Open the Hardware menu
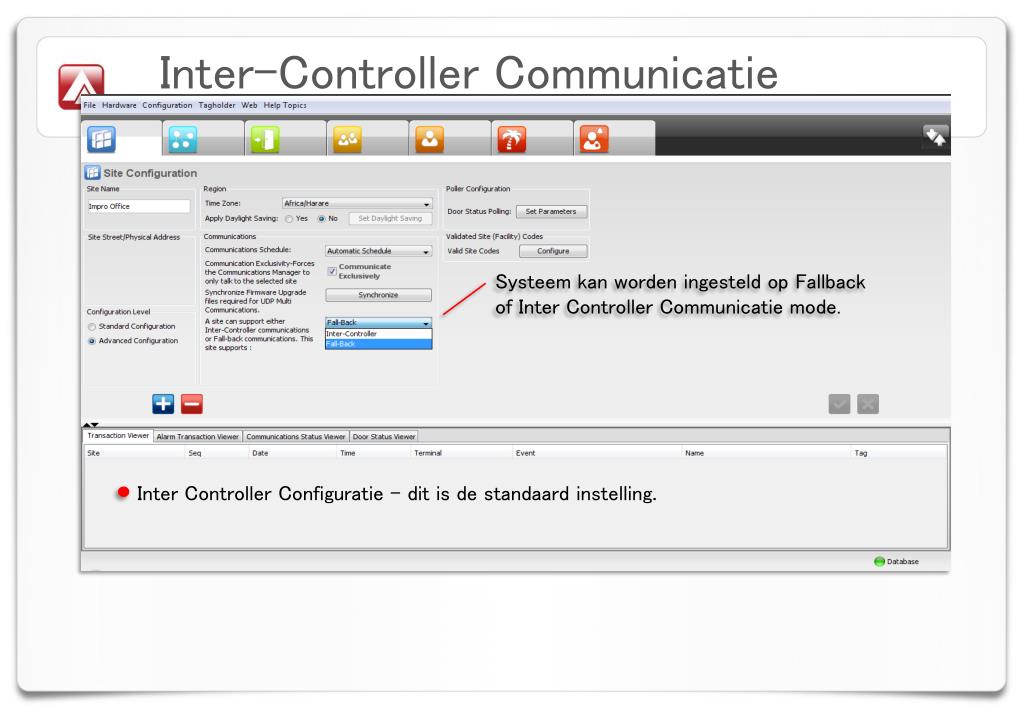The image size is (1023, 708). [119, 105]
